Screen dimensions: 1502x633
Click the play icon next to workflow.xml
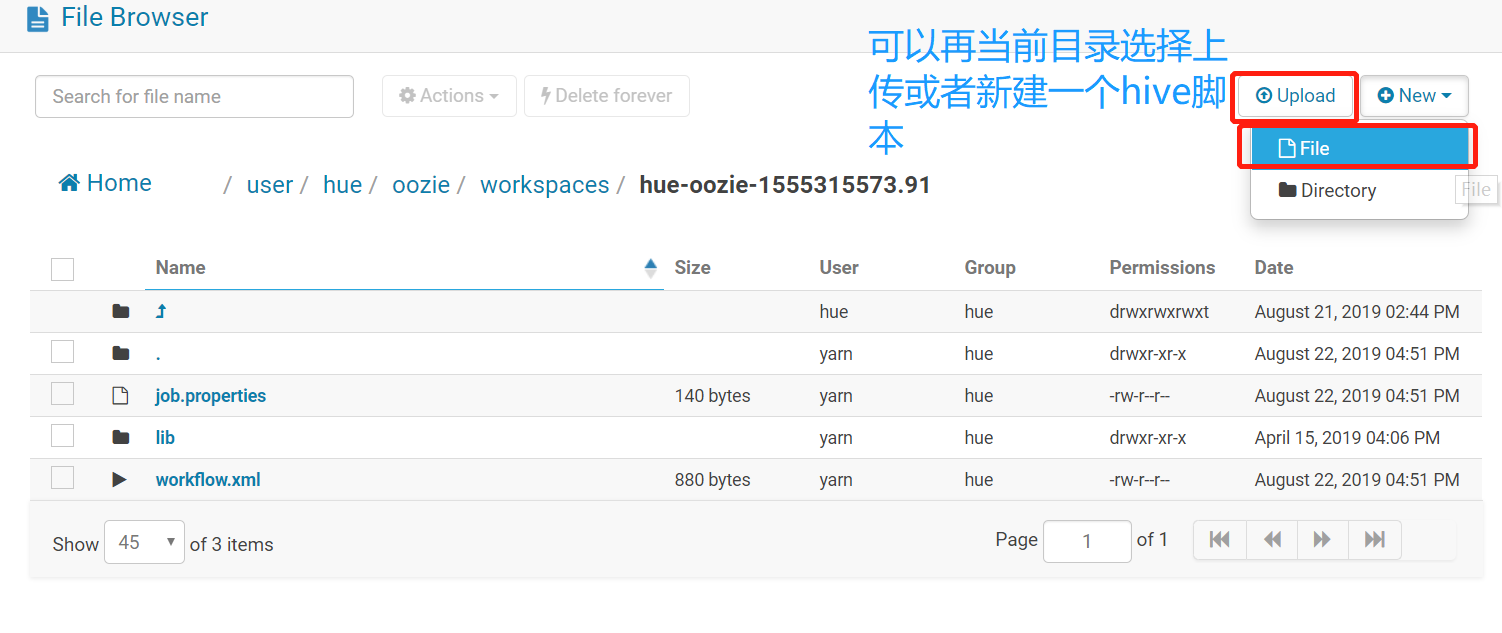coord(120,480)
